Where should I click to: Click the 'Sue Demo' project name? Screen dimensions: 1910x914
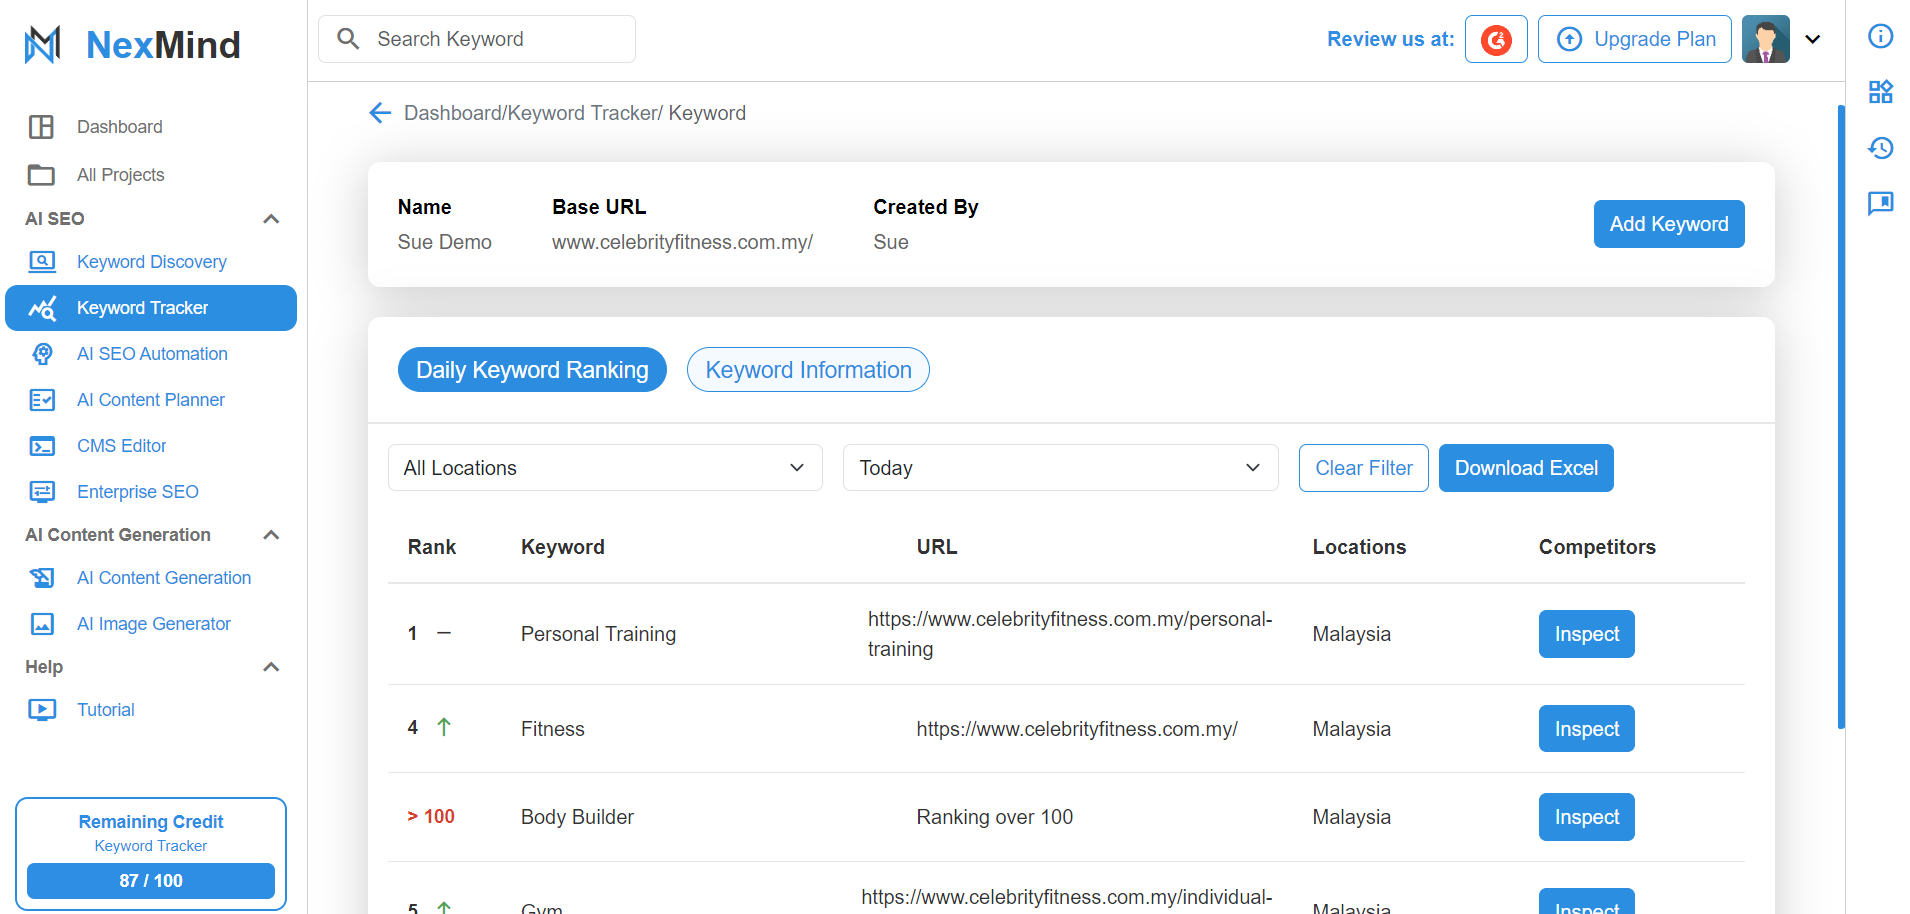[445, 242]
